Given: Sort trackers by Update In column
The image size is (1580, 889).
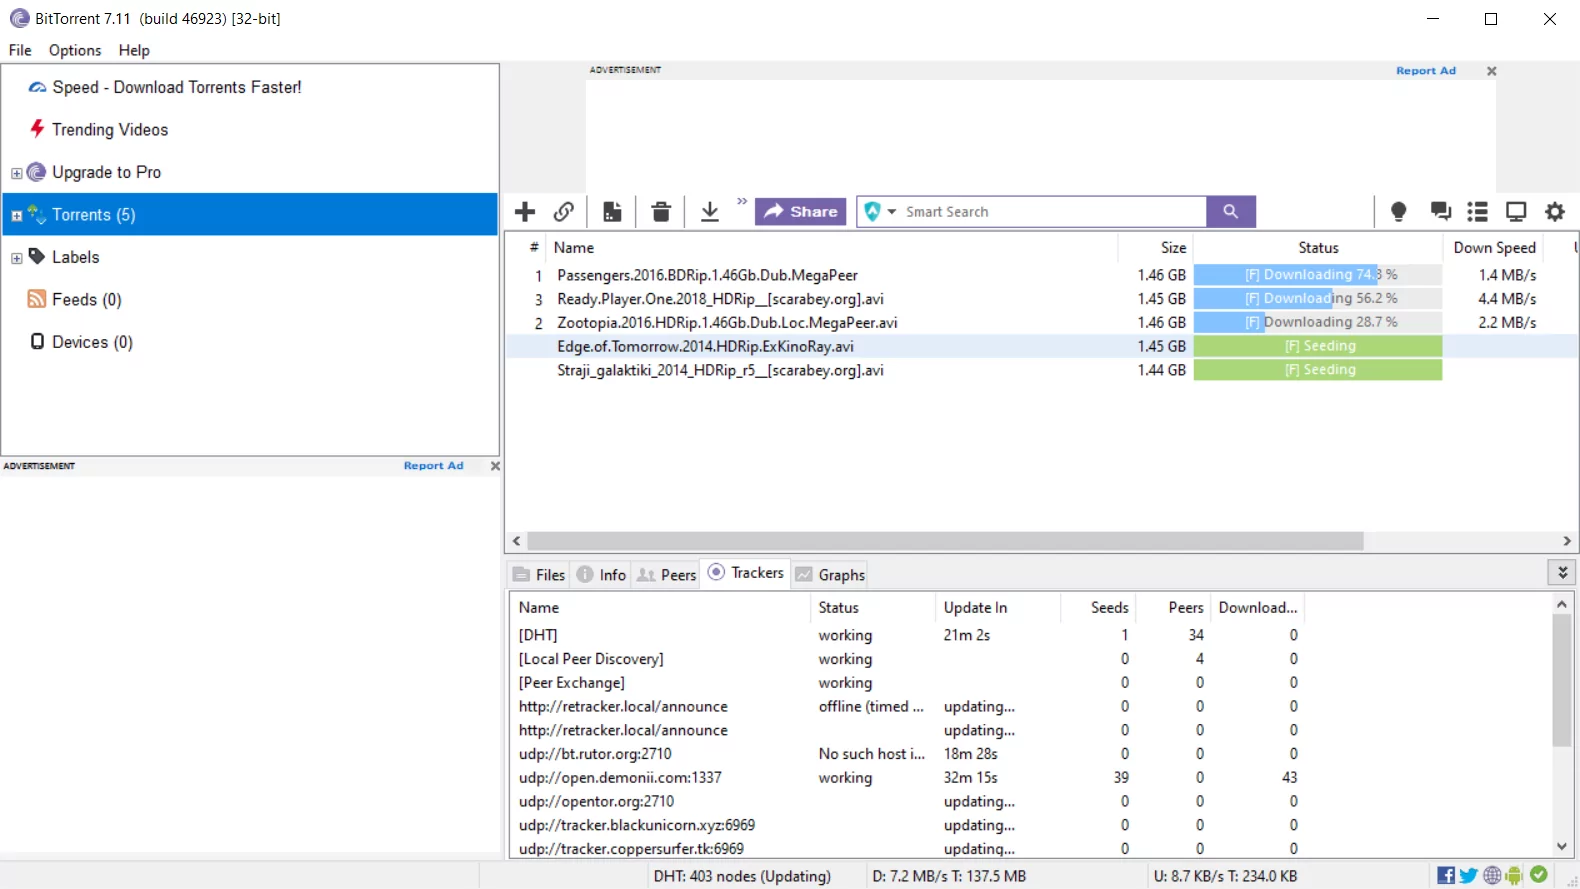Looking at the screenshot, I should 997,608.
